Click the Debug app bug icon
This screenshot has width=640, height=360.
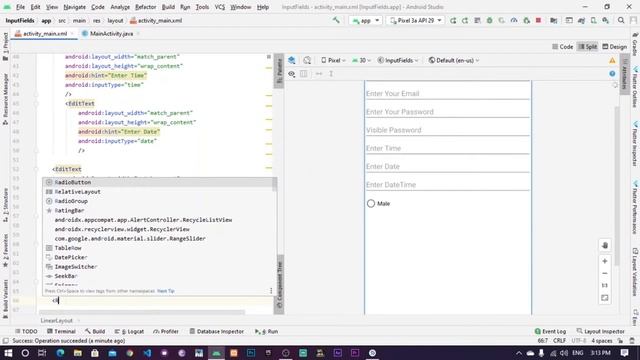pos(489,20)
